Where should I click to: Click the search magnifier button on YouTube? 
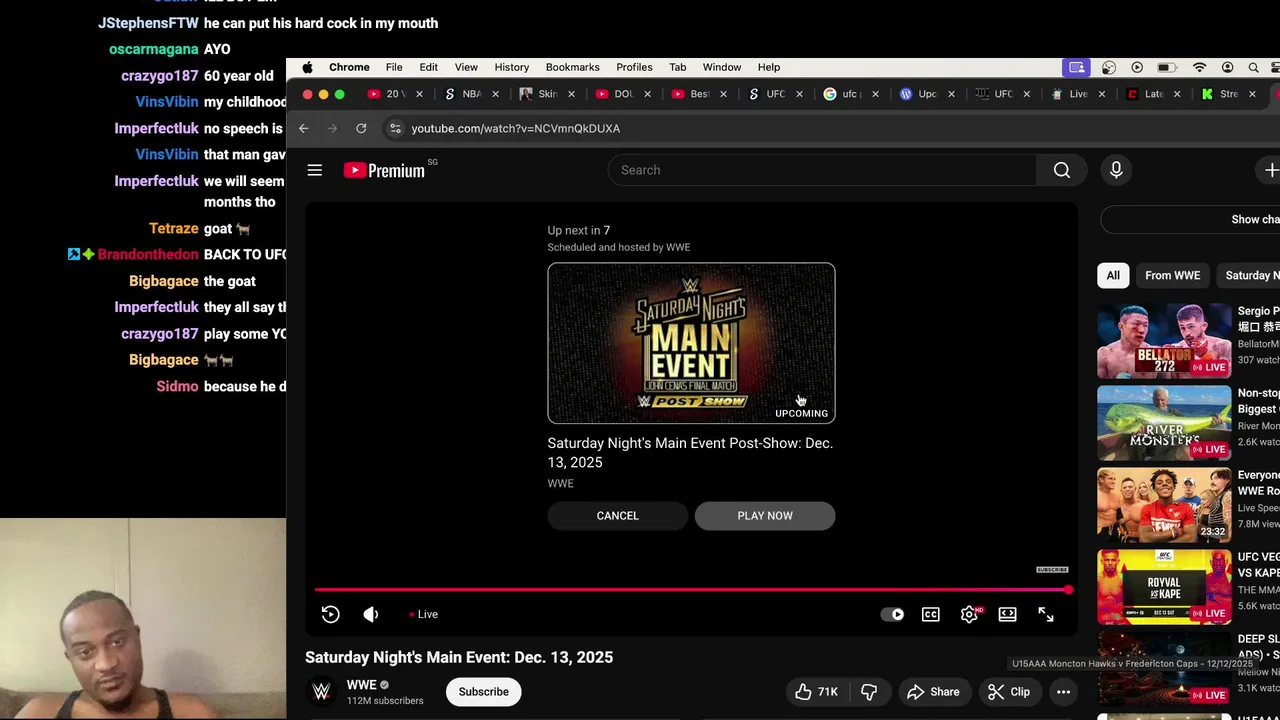pos(1062,170)
